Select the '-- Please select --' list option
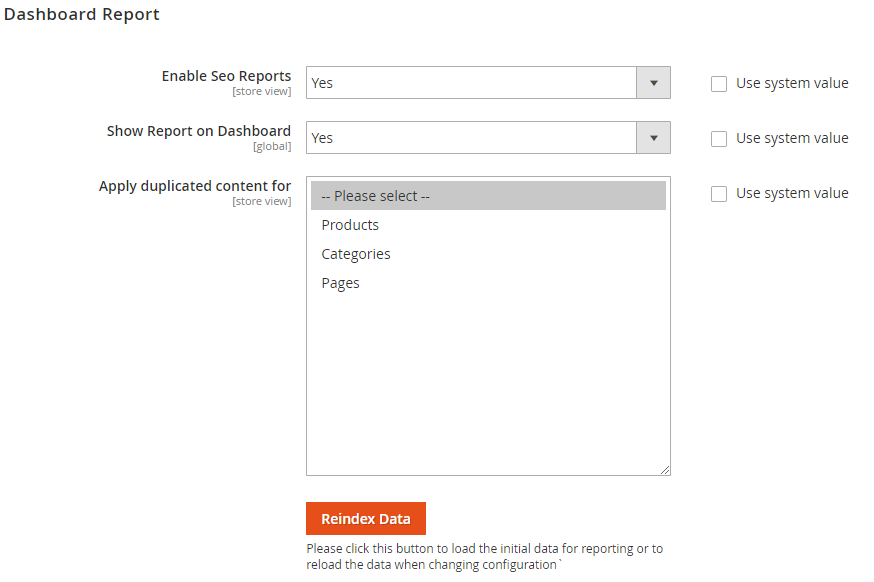Image resolution: width=874 pixels, height=582 pixels. [x=487, y=196]
